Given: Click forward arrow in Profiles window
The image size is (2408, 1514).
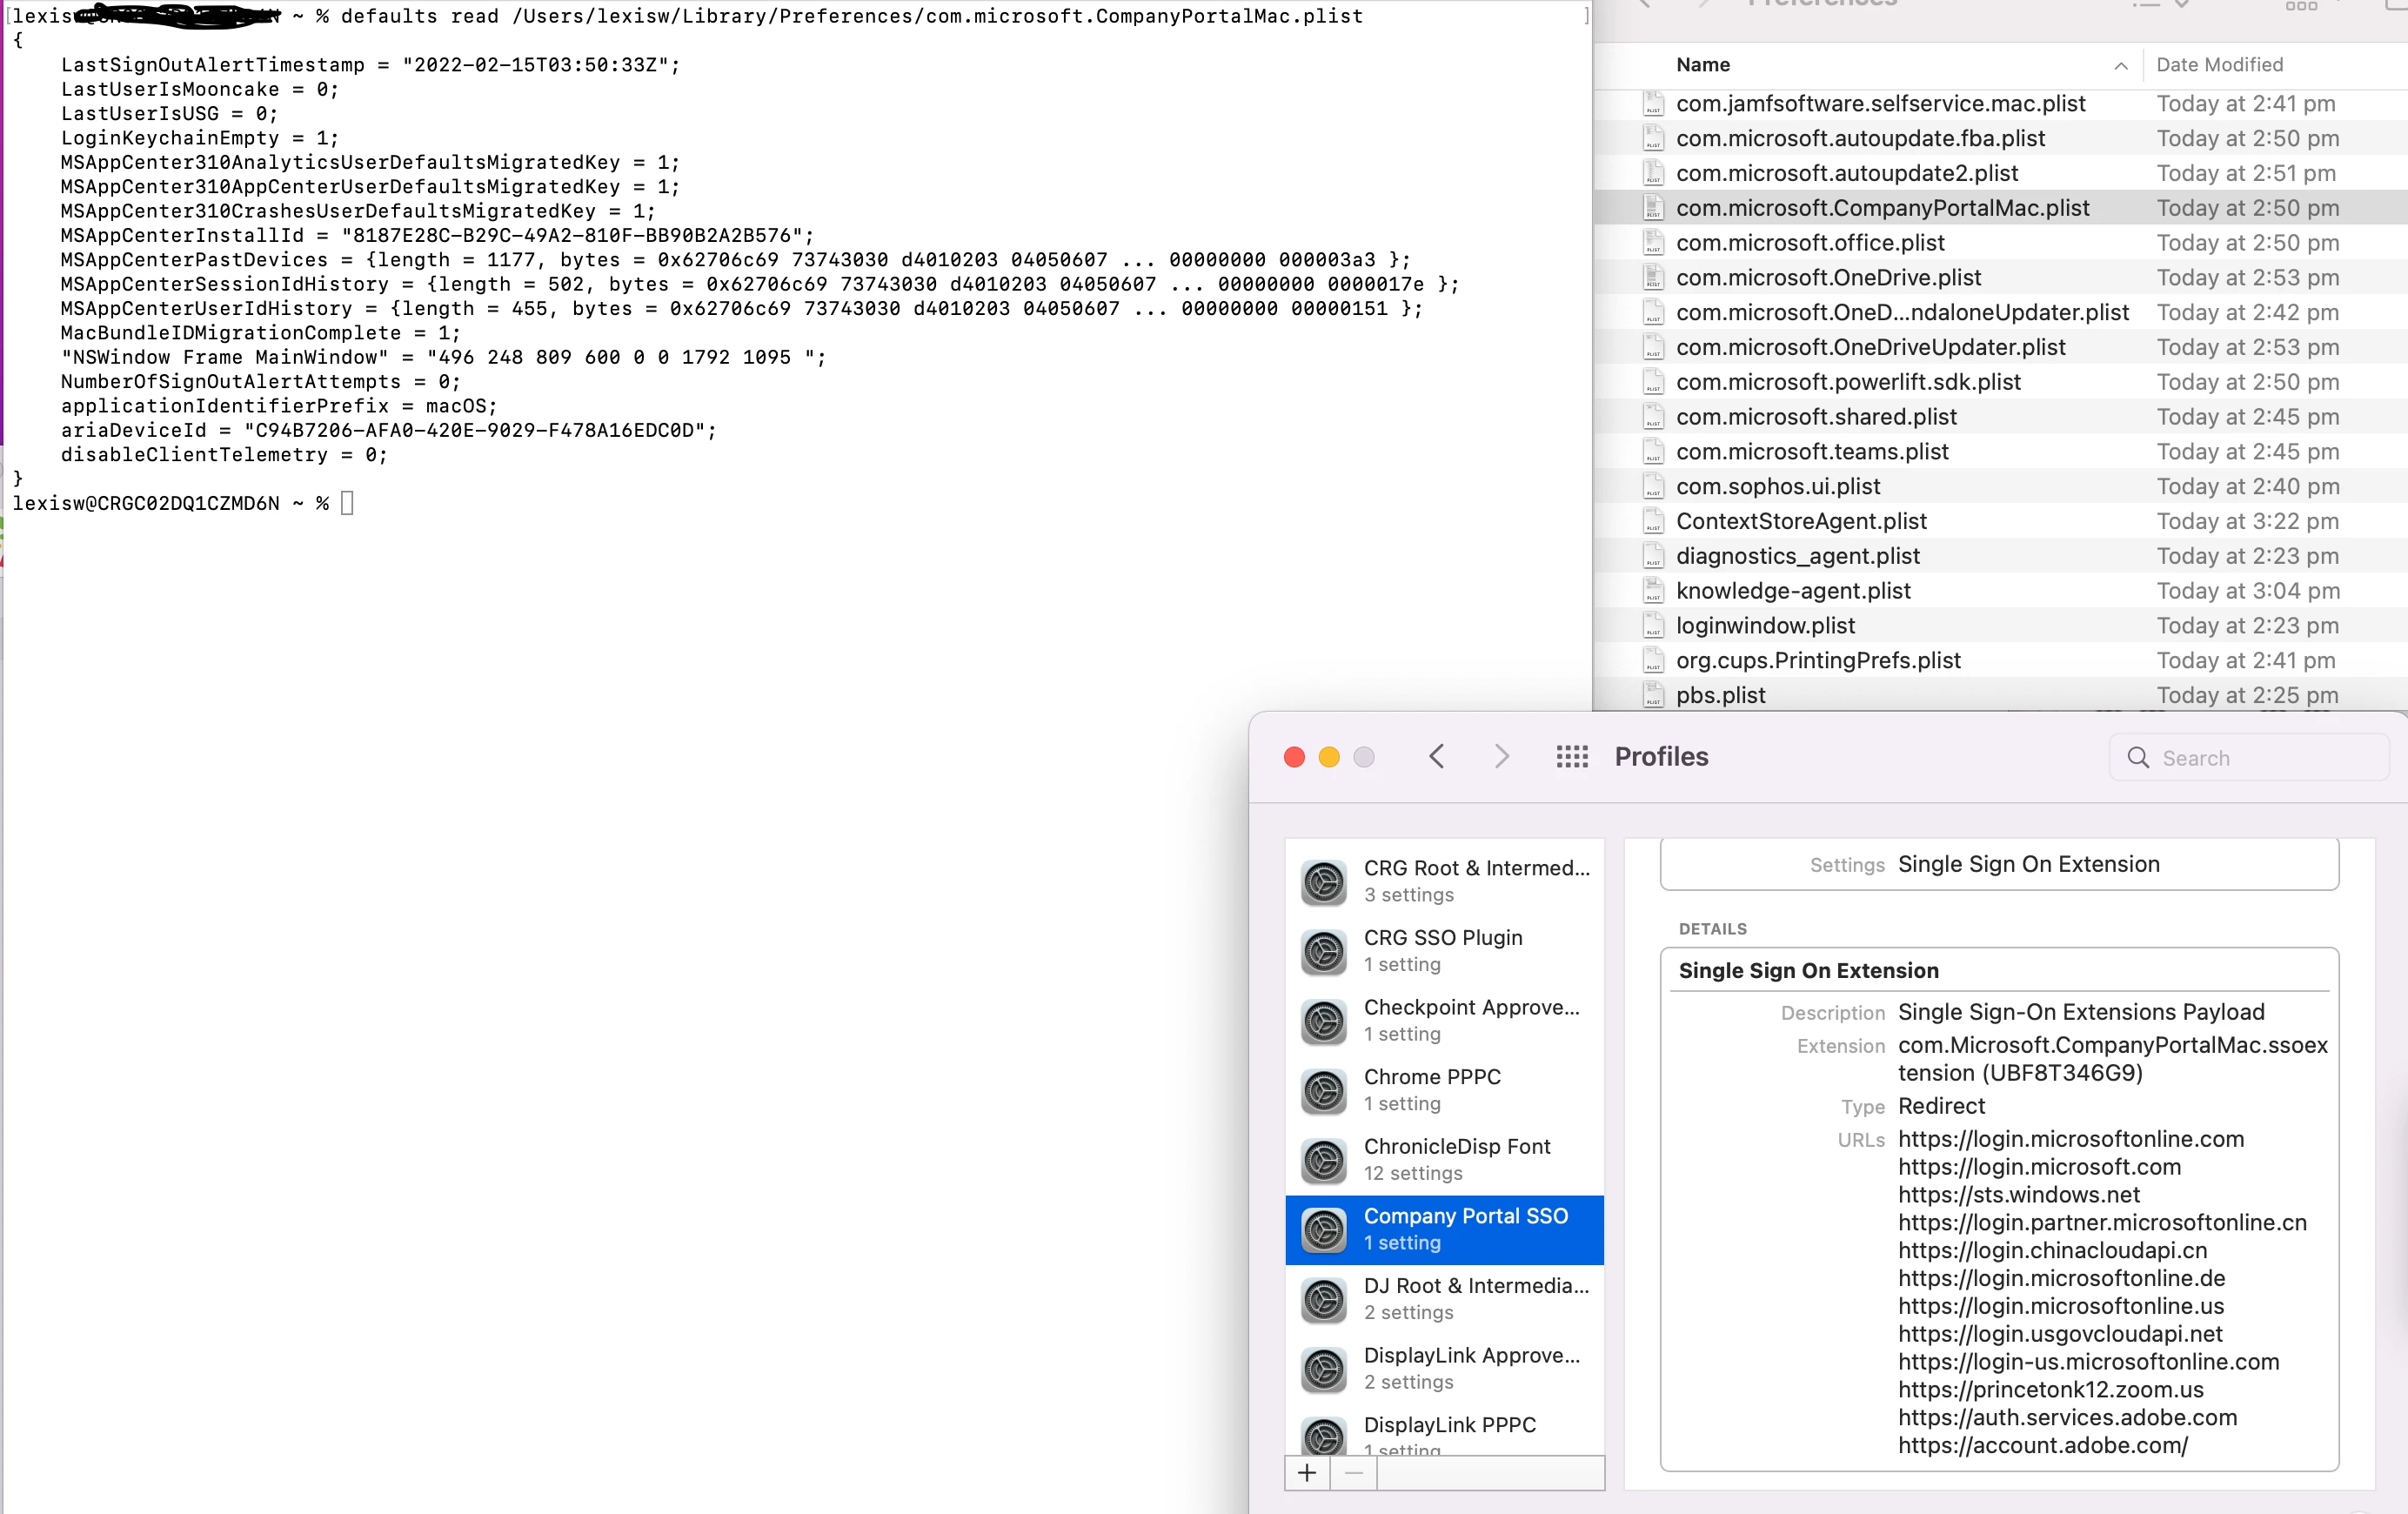Looking at the screenshot, I should pyautogui.click(x=1501, y=756).
